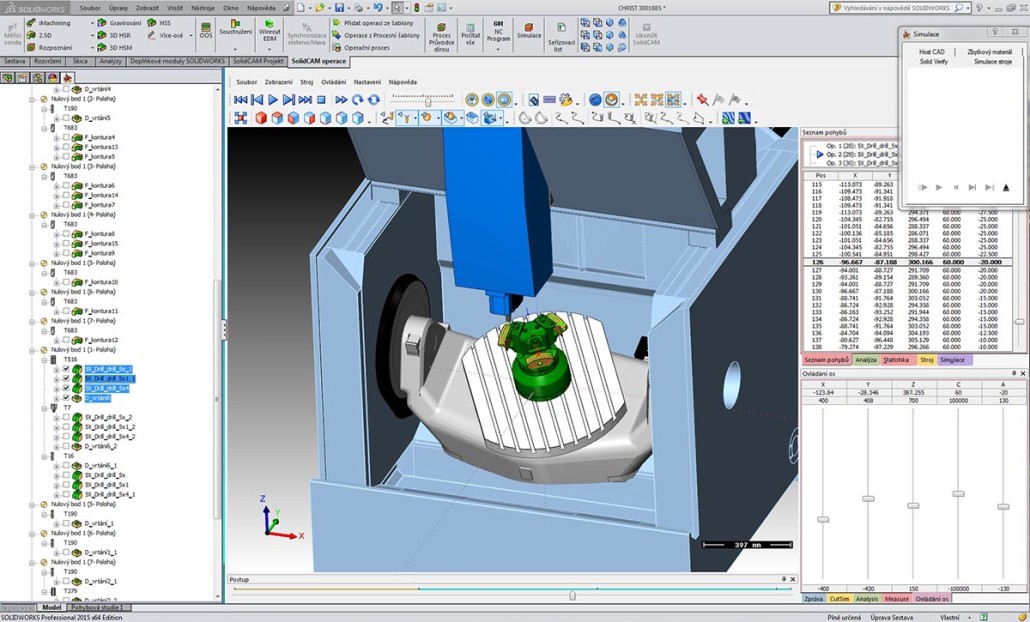This screenshot has width=1030, height=622.
Task: Select the red-faced view cube icon
Action: pos(261,118)
